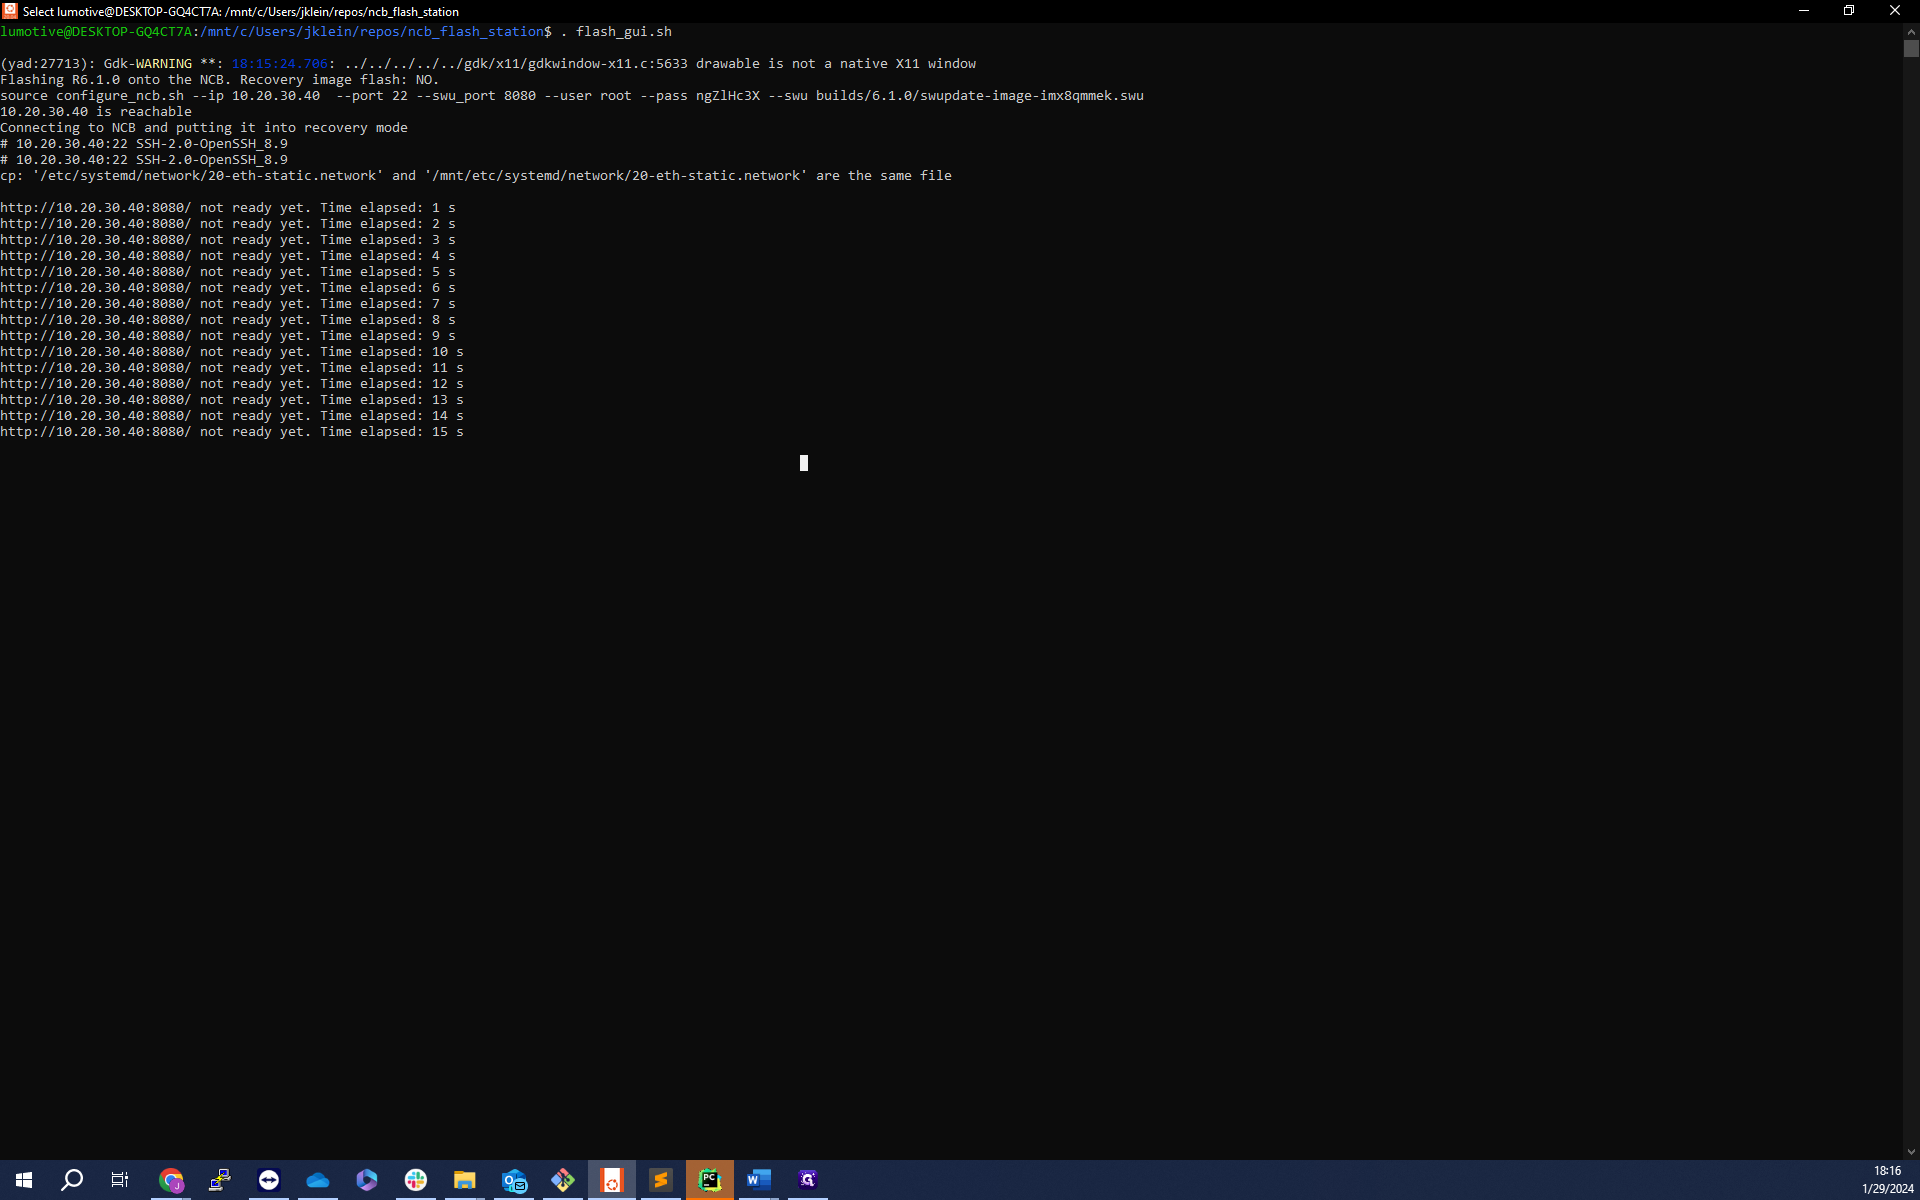The width and height of the screenshot is (1920, 1200).
Task: Open PuTTY from the taskbar
Action: (x=220, y=1180)
